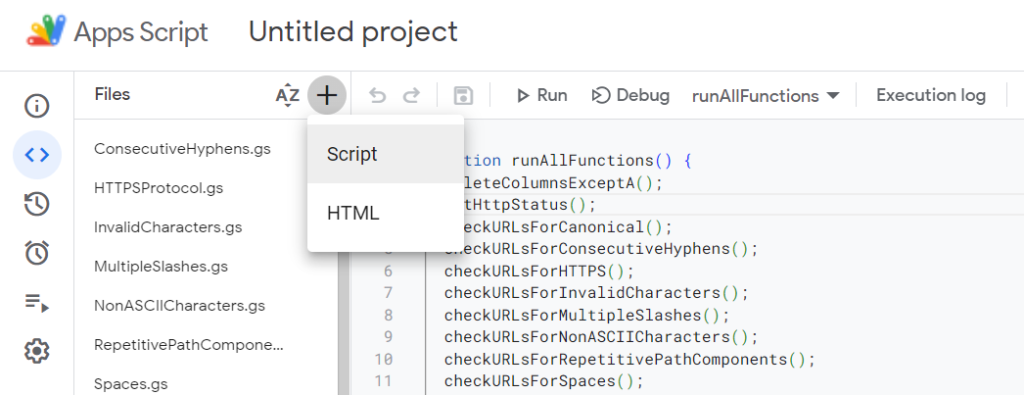
Task: Open the runAllFunctions function dropdown
Action: coord(765,97)
